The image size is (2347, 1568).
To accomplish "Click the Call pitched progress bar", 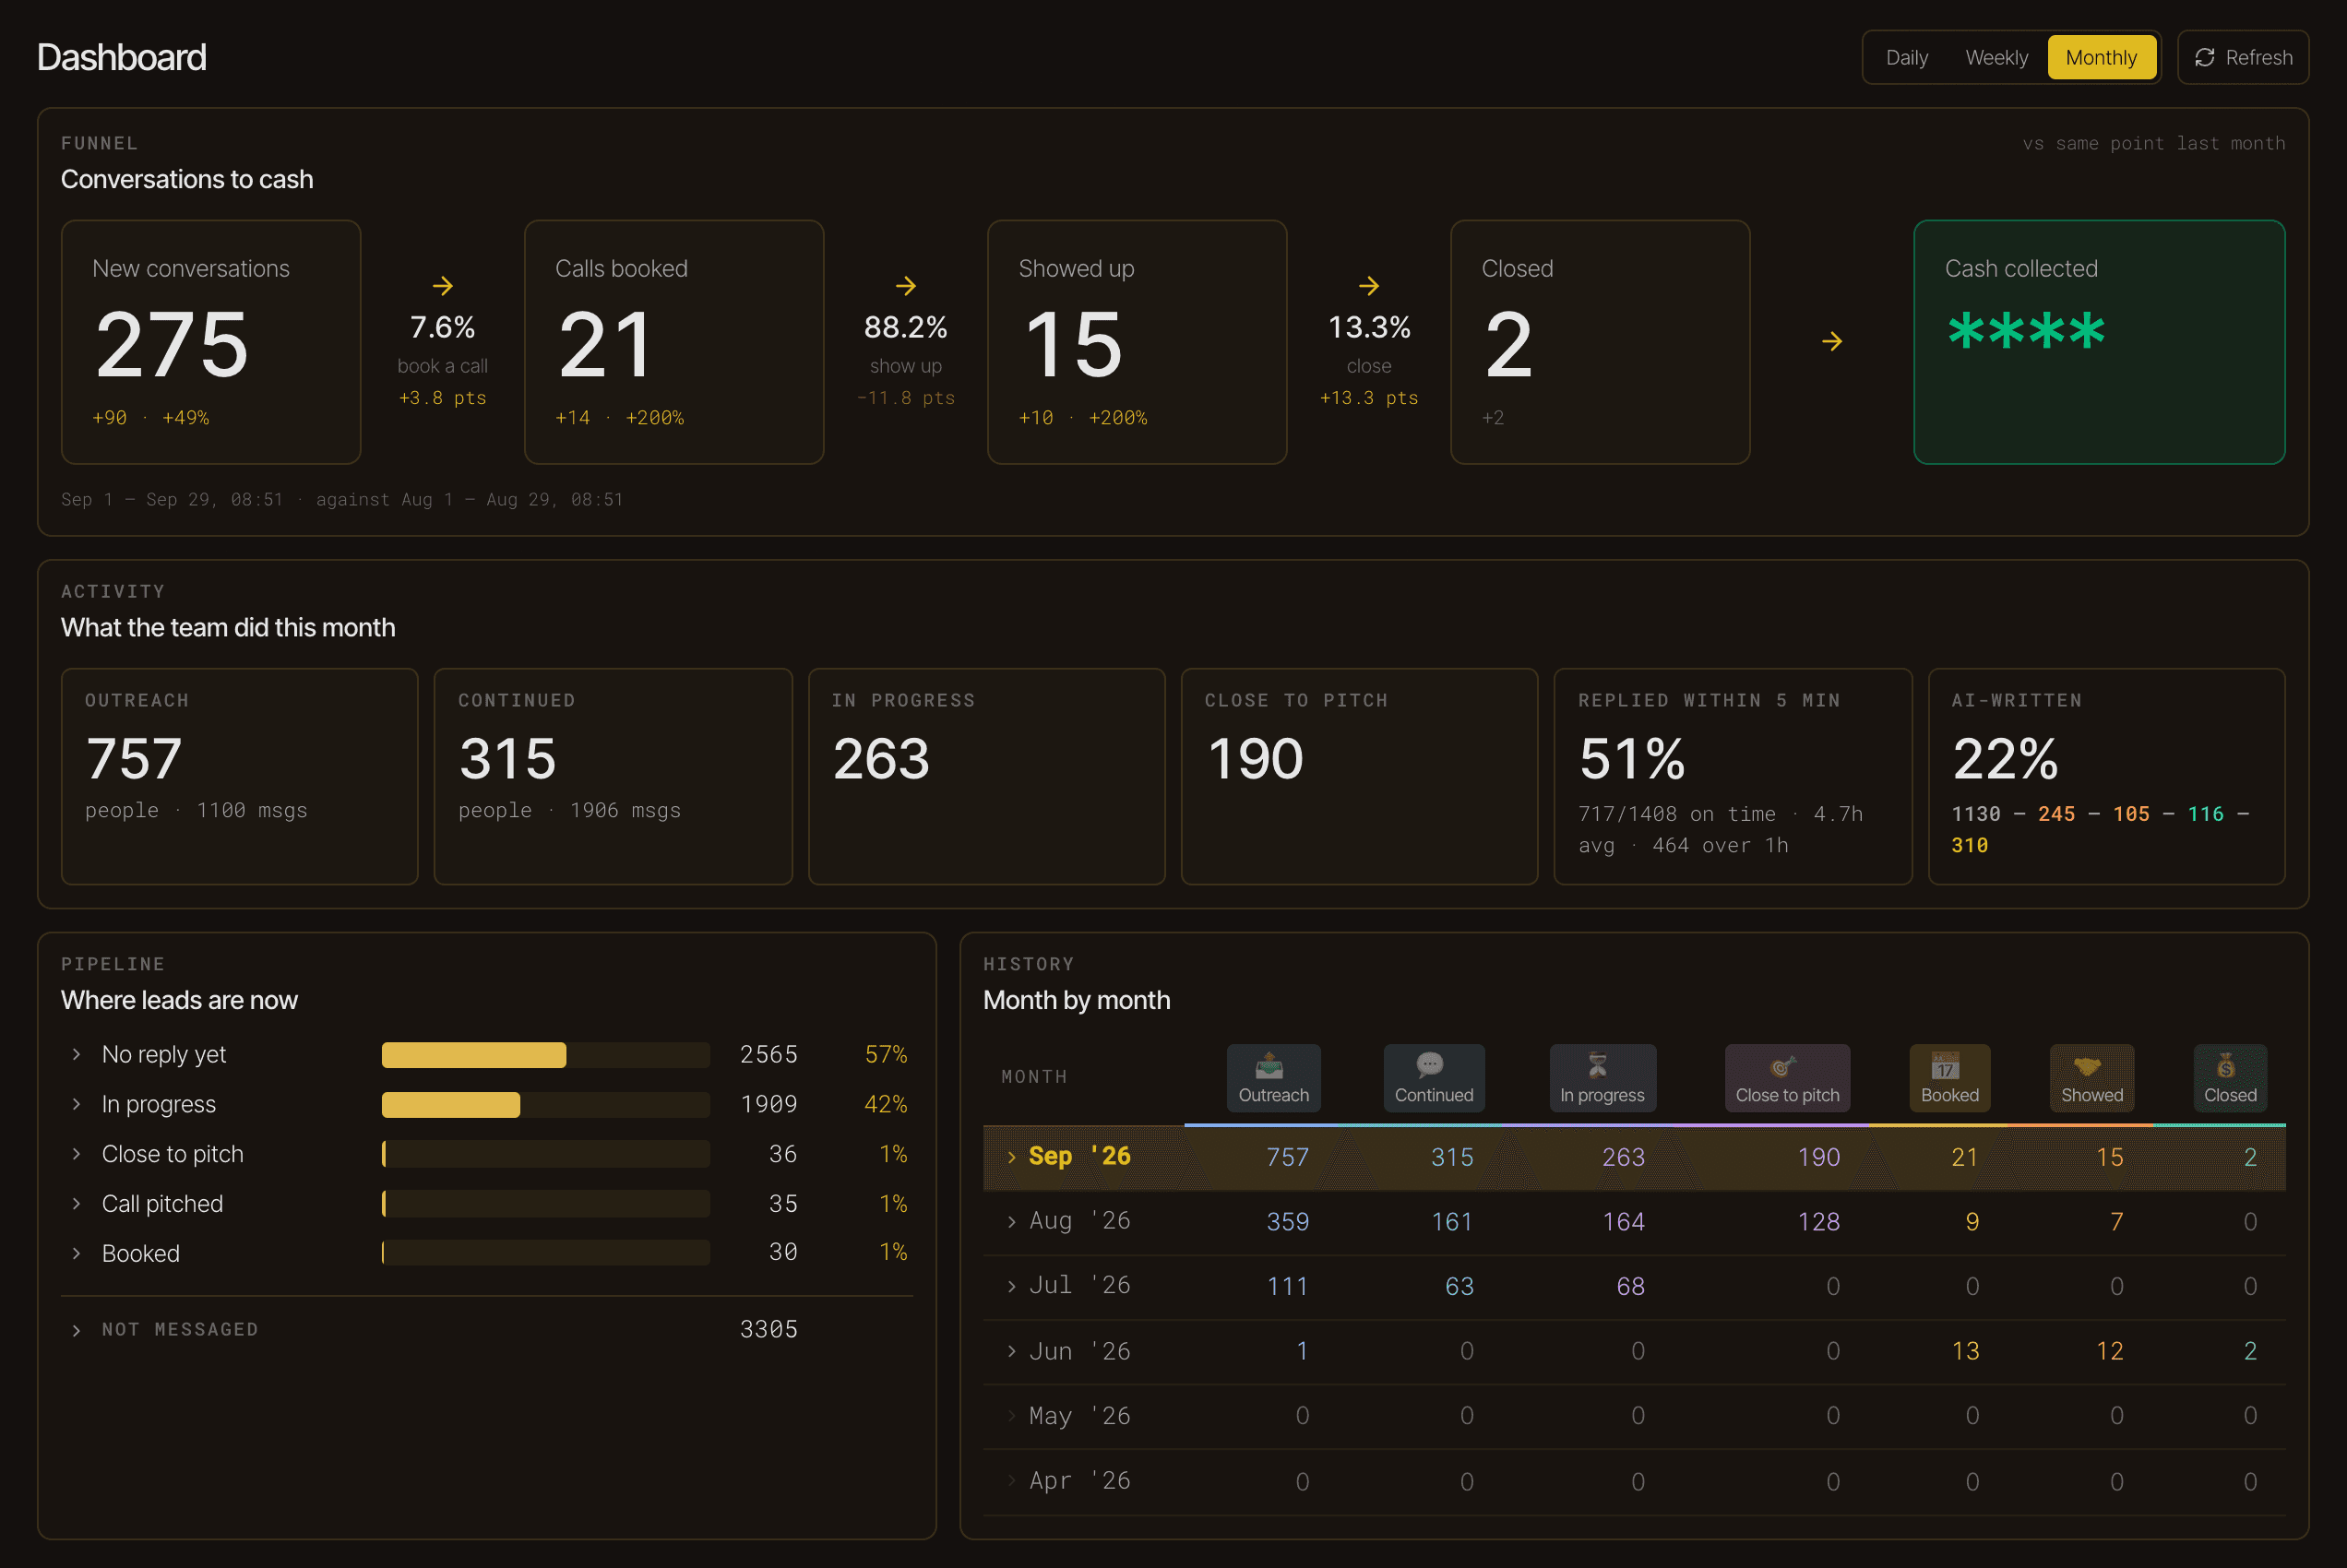I will [546, 1203].
